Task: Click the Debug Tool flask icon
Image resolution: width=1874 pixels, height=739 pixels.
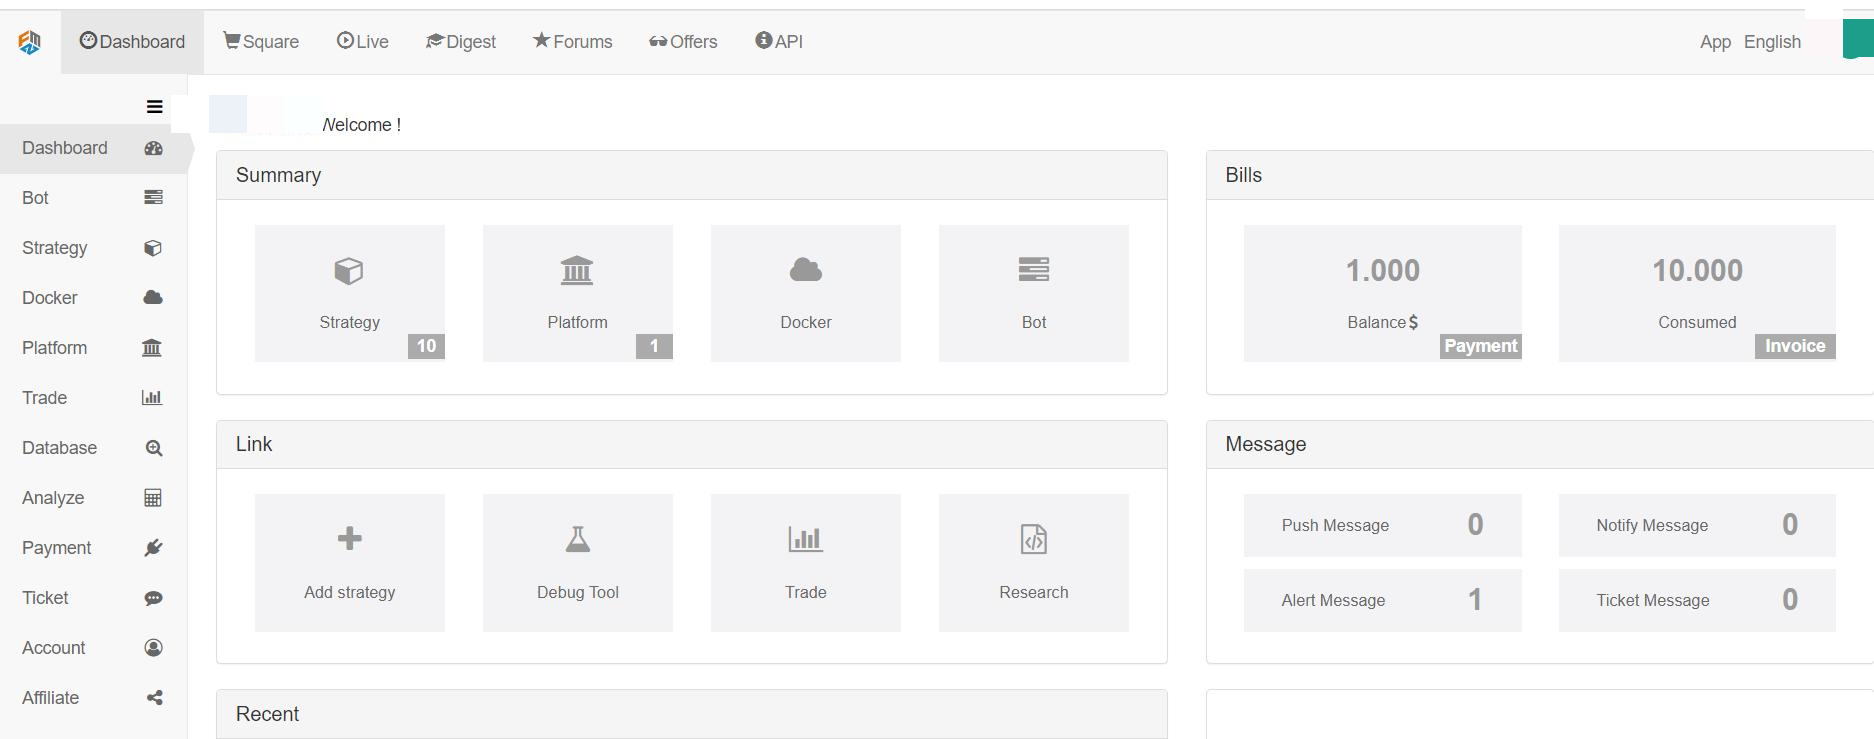Action: click(x=578, y=539)
